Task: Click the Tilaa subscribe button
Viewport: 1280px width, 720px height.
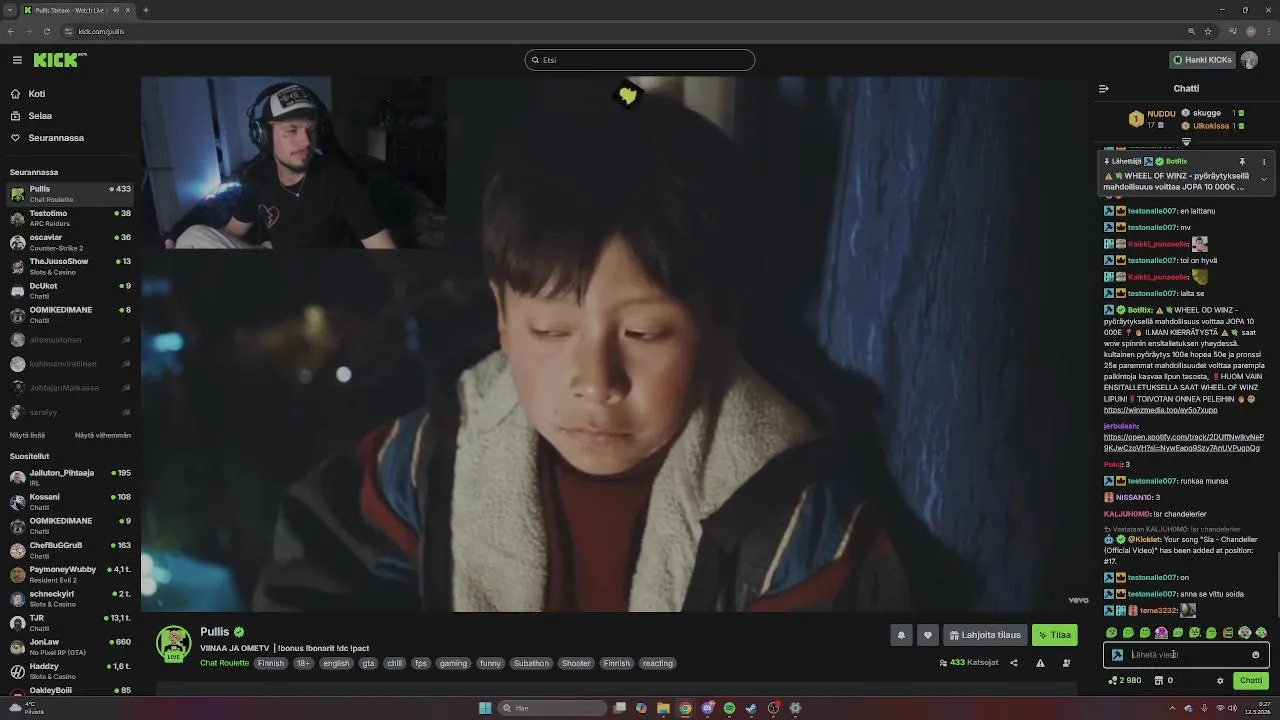Action: tap(1054, 635)
